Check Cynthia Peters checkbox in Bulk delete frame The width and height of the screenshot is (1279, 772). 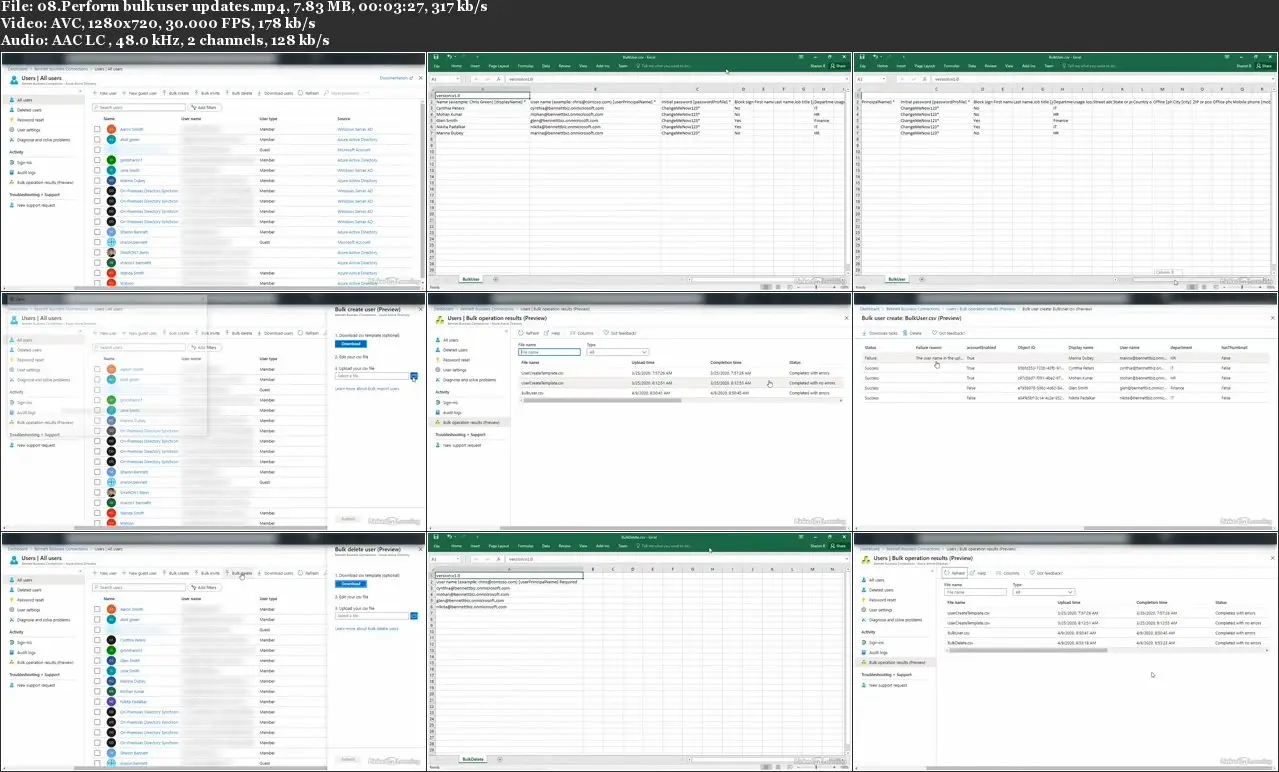point(97,640)
